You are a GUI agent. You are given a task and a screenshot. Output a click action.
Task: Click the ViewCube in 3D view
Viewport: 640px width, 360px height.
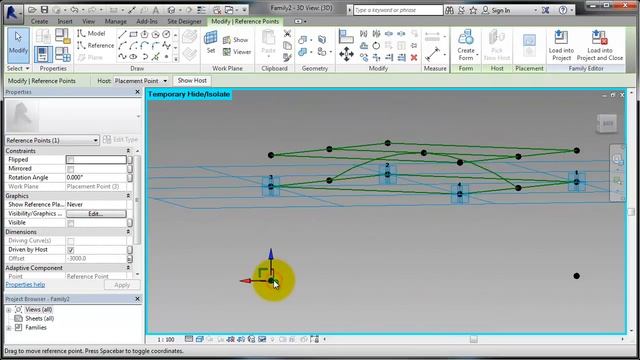click(607, 123)
